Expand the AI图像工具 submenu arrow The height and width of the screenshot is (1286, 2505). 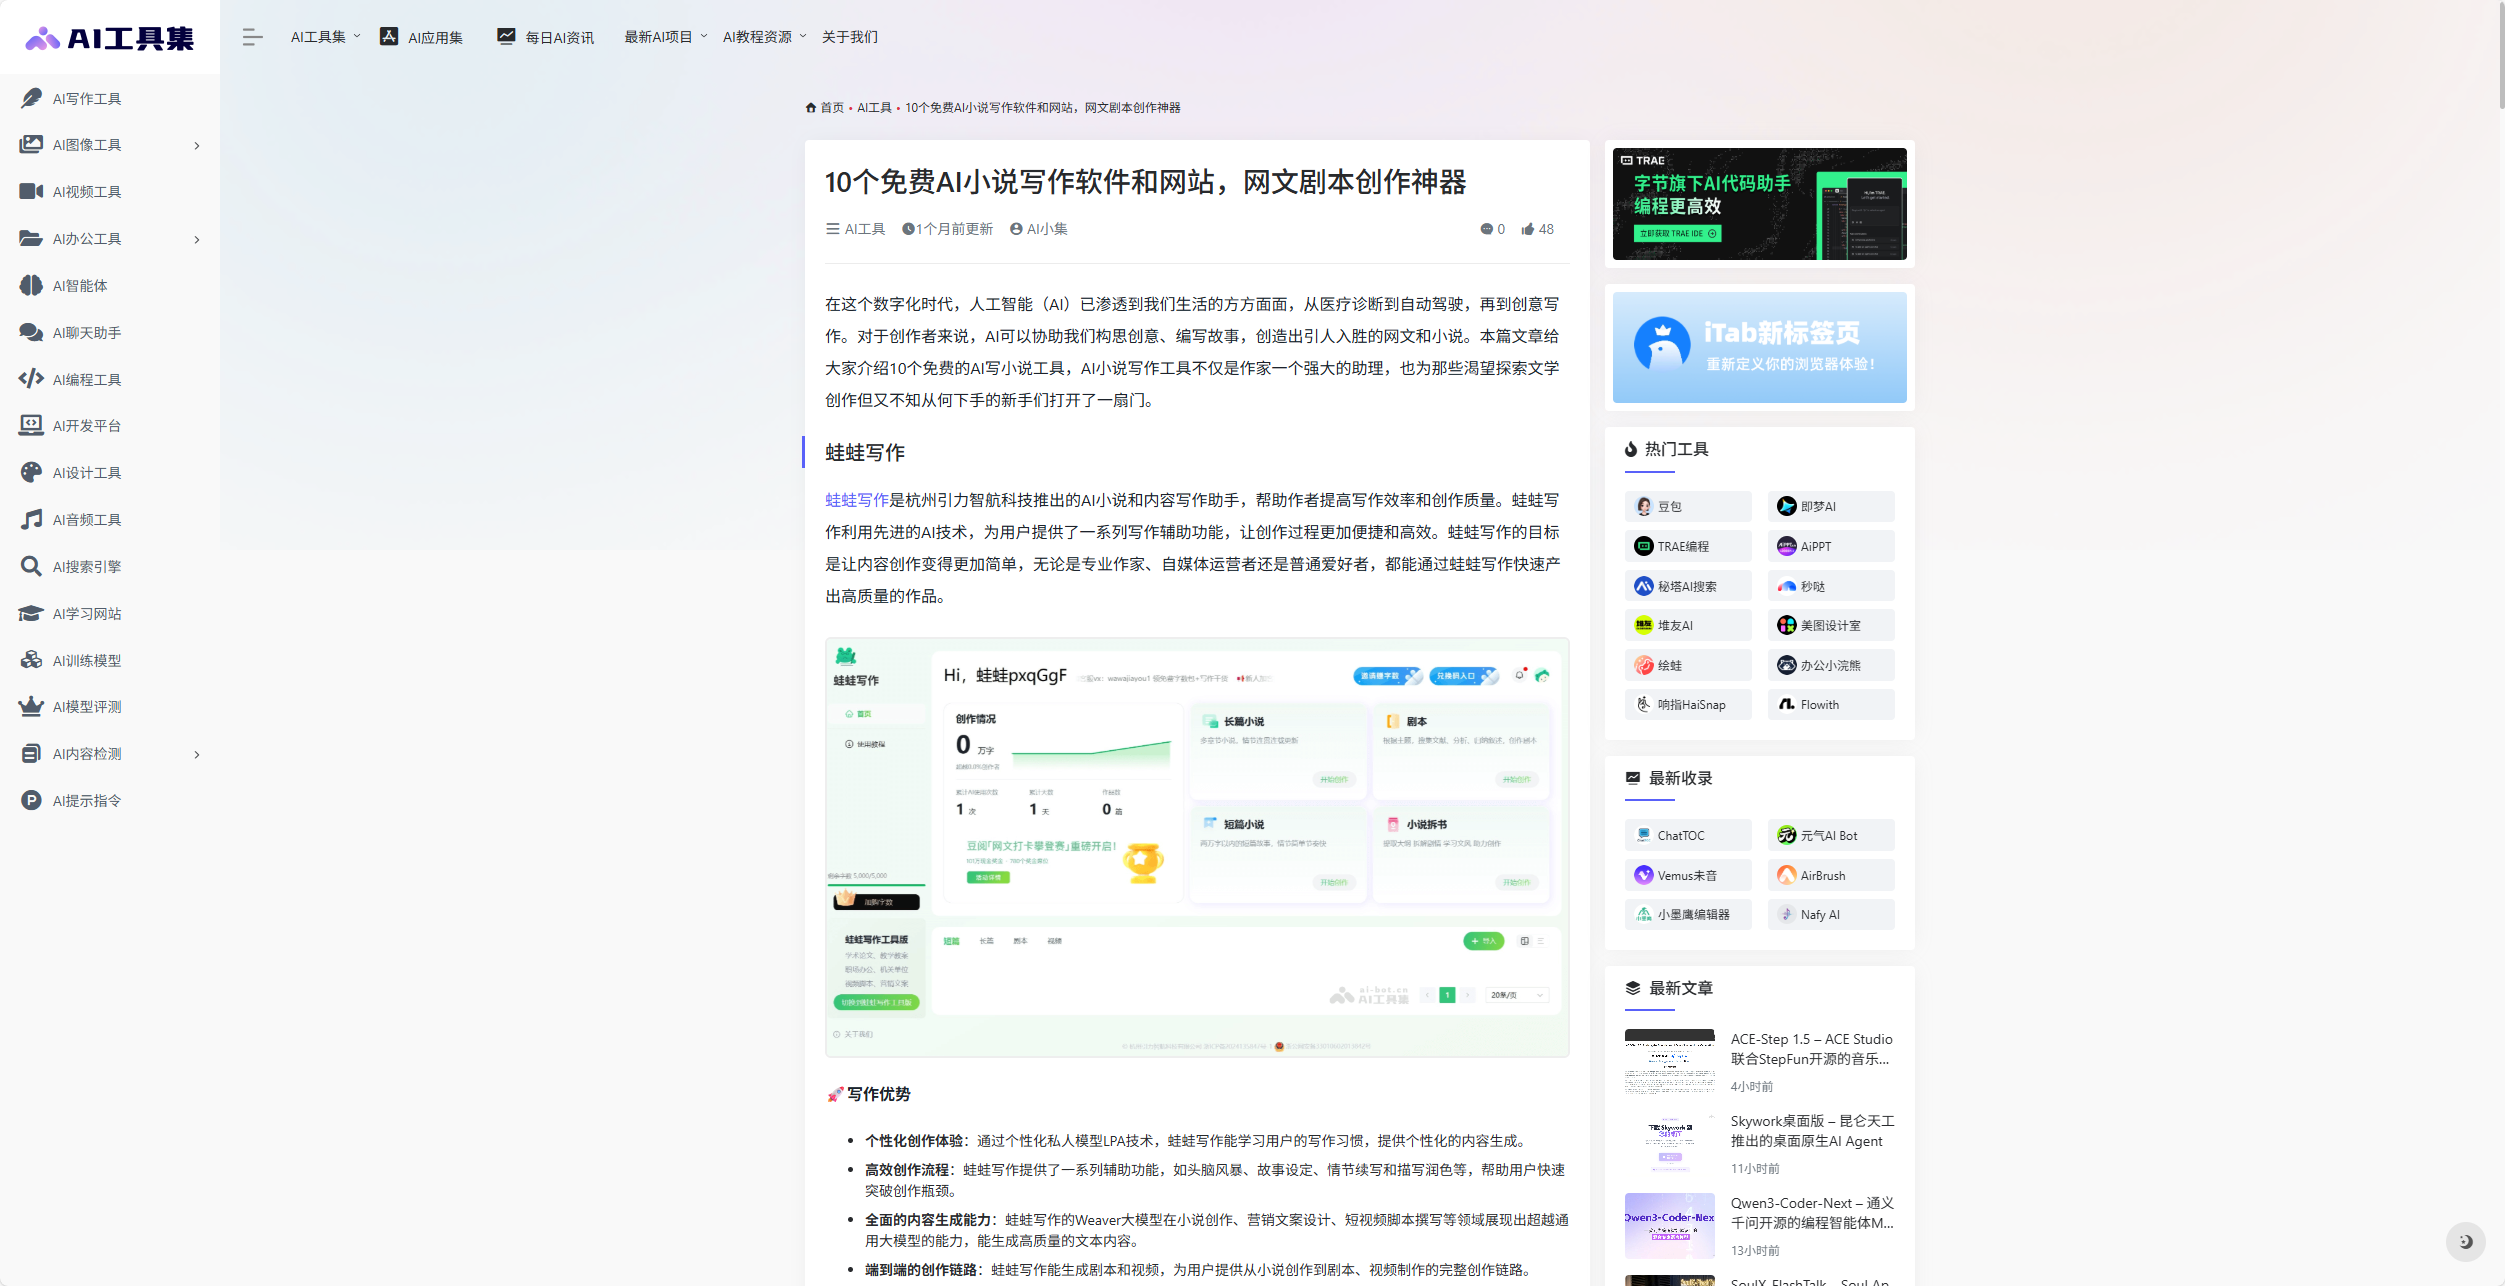click(x=197, y=146)
